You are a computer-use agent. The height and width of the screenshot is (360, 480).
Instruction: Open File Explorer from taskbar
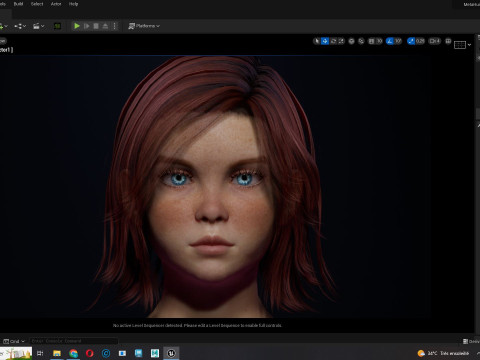pyautogui.click(x=57, y=353)
